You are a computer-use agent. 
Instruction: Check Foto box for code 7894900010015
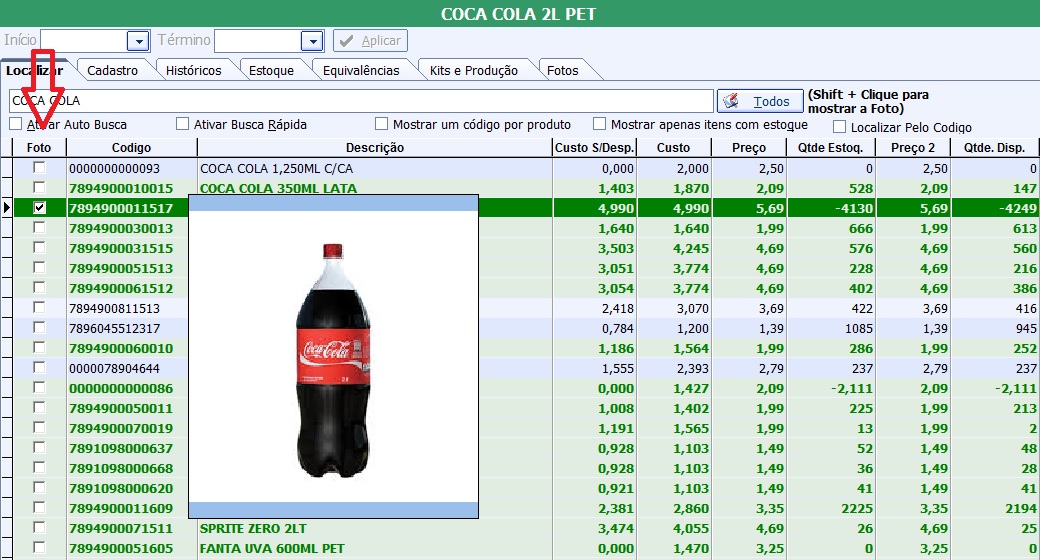point(40,188)
